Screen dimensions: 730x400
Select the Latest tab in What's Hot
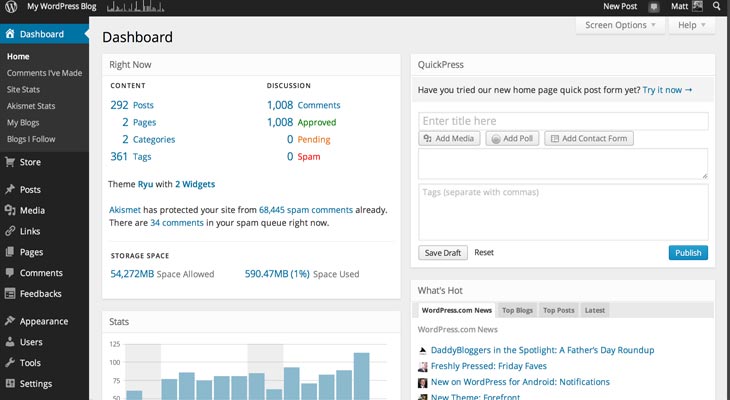click(594, 311)
